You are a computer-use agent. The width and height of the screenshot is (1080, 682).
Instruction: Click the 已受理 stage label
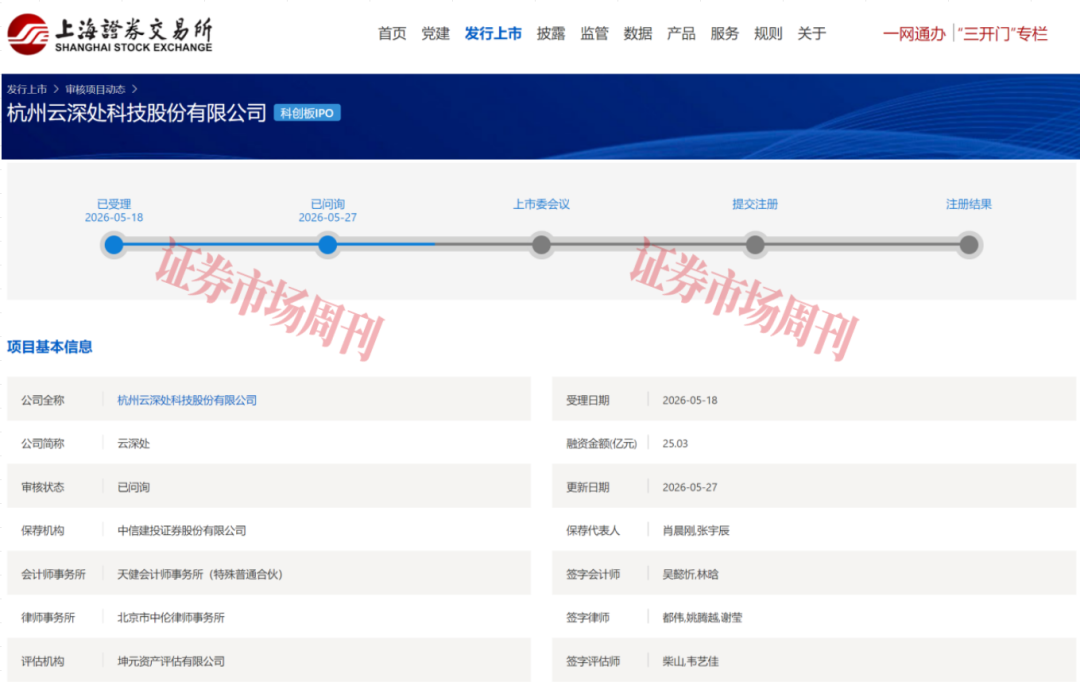[x=114, y=204]
